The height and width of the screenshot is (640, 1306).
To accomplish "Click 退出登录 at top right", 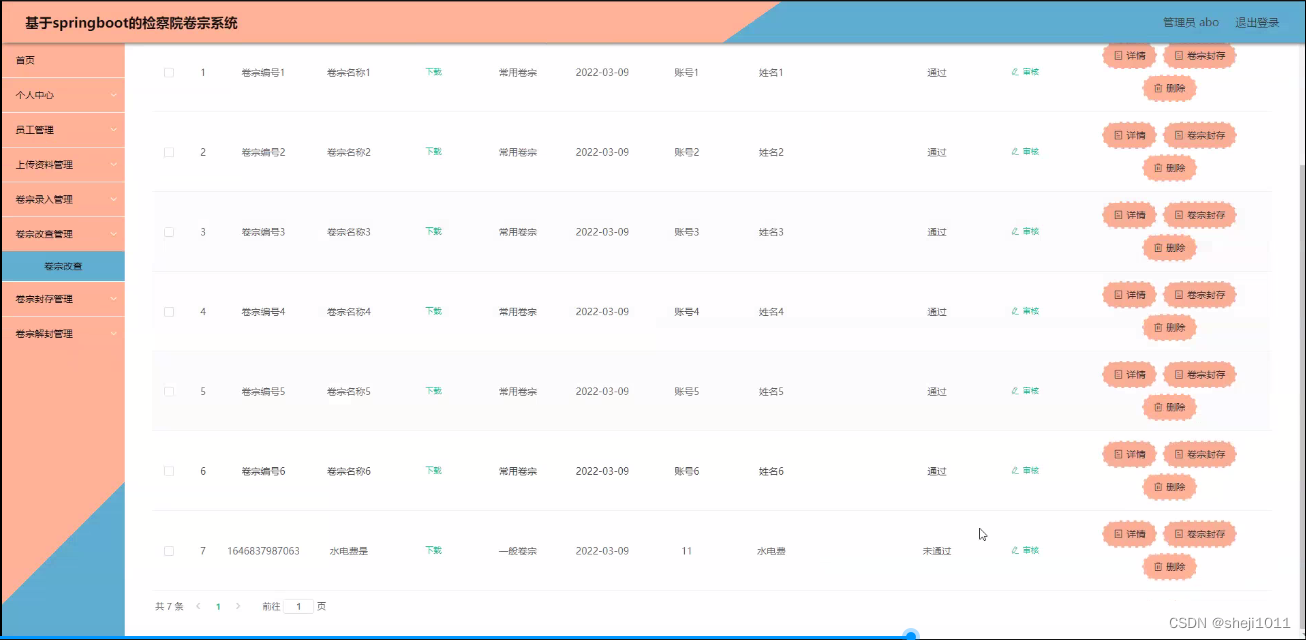I will (1254, 22).
